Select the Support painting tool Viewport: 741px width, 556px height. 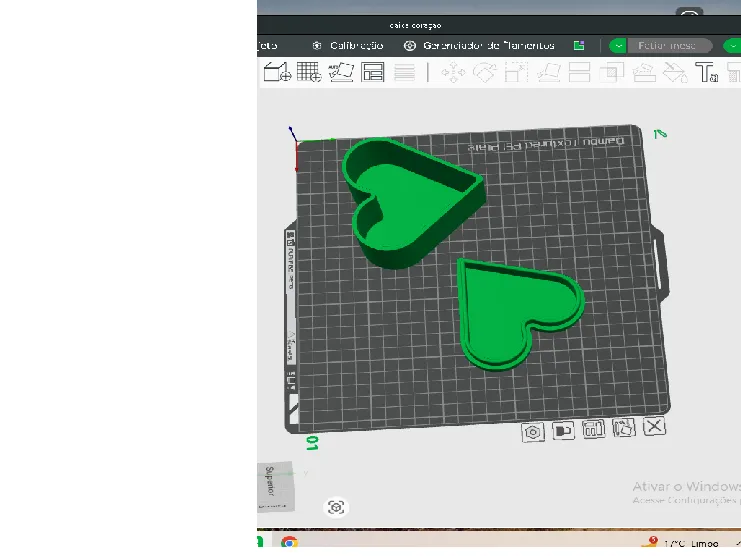click(x=644, y=73)
